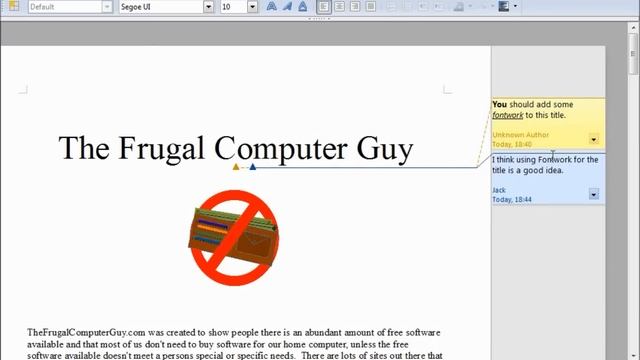Image resolution: width=640 pixels, height=360 pixels.
Task: Click the 'Today, 18:44' timestamp
Action: tap(512, 200)
